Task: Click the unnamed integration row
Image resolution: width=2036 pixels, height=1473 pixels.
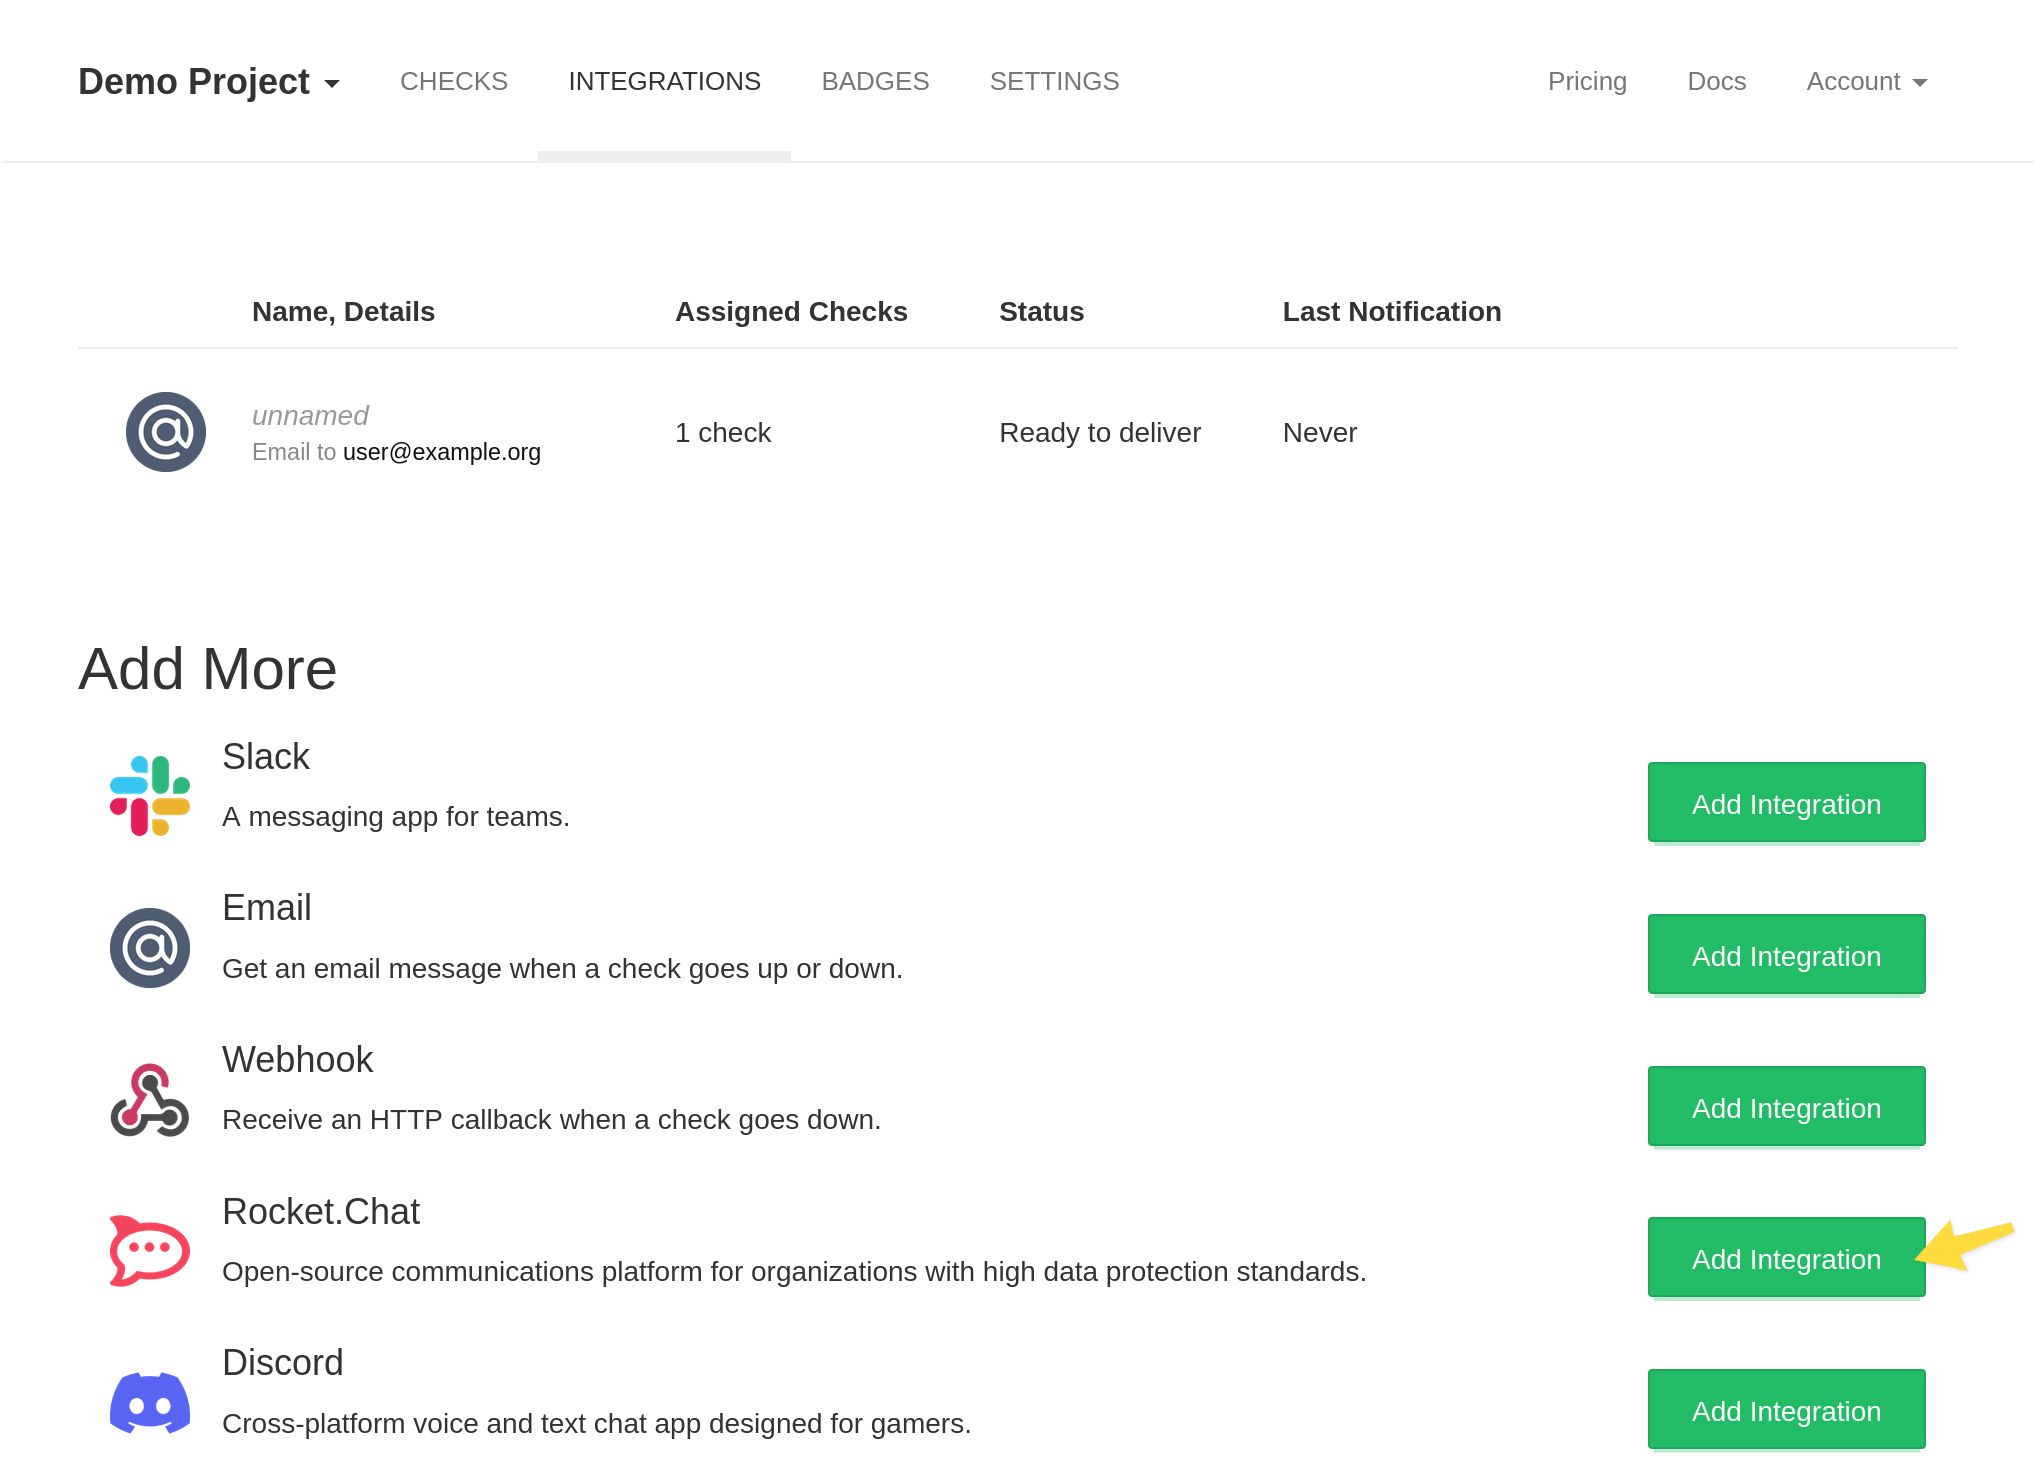Action: pos(700,432)
